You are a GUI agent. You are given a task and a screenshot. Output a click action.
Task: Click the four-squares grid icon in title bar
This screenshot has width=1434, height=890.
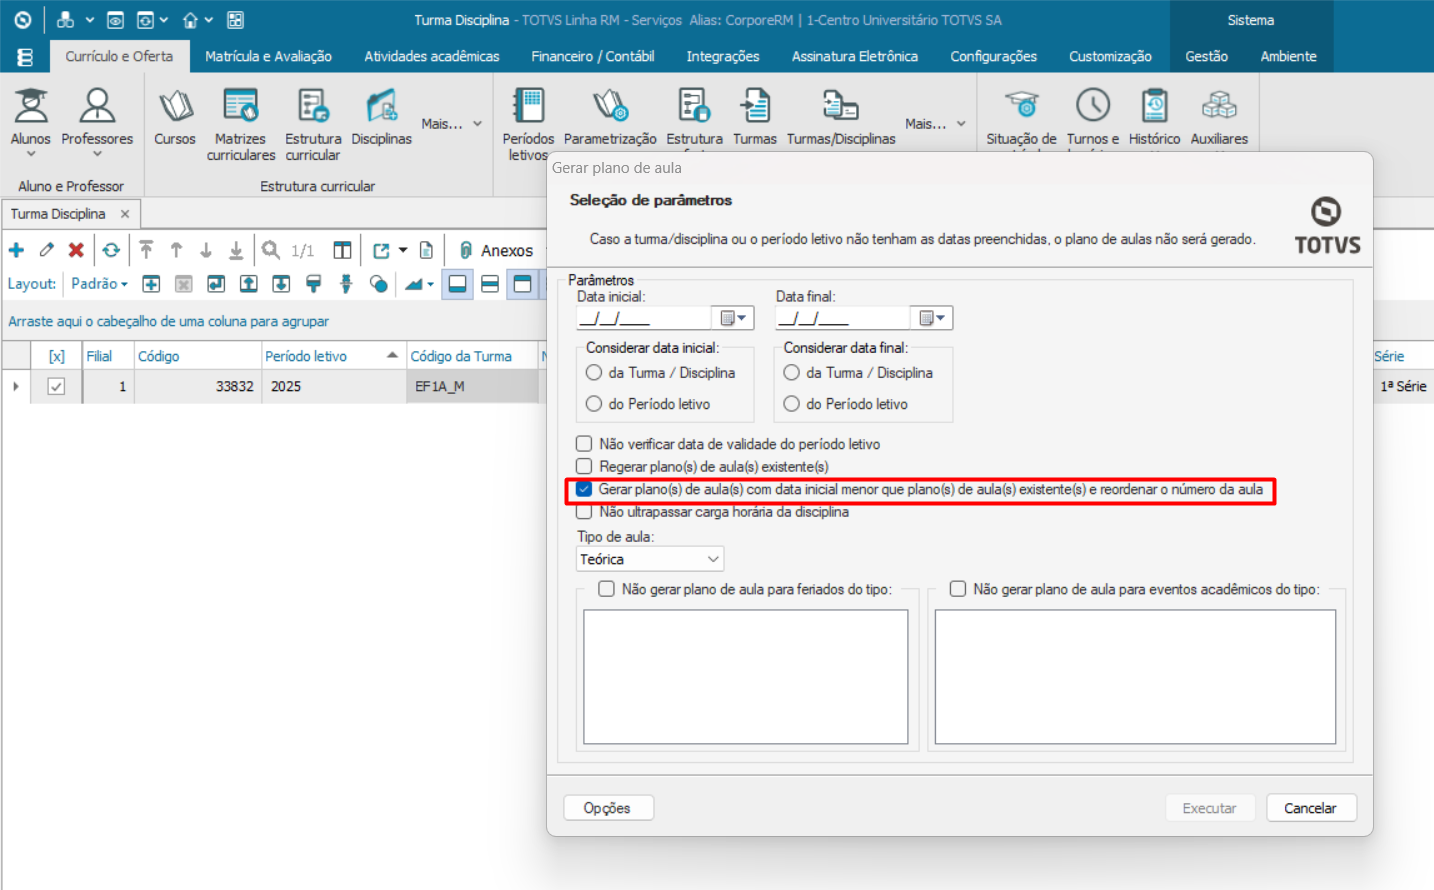click(x=236, y=20)
